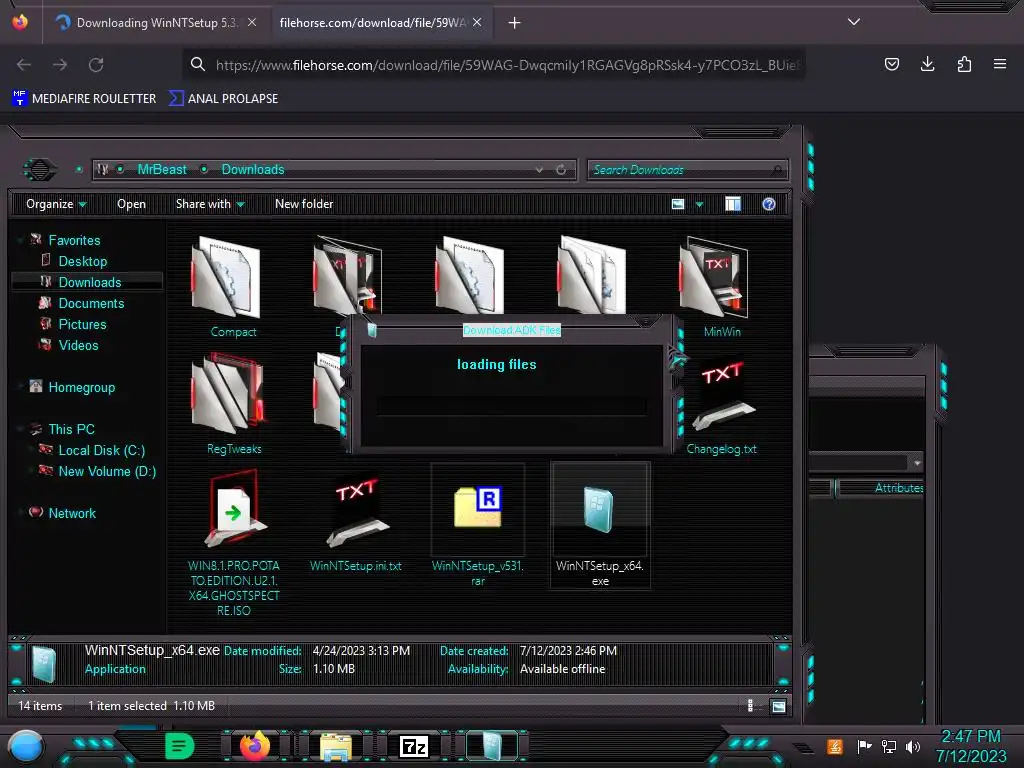Screen dimensions: 1024x768
Task: Click the Firefox URL address bar
Action: tap(494, 65)
